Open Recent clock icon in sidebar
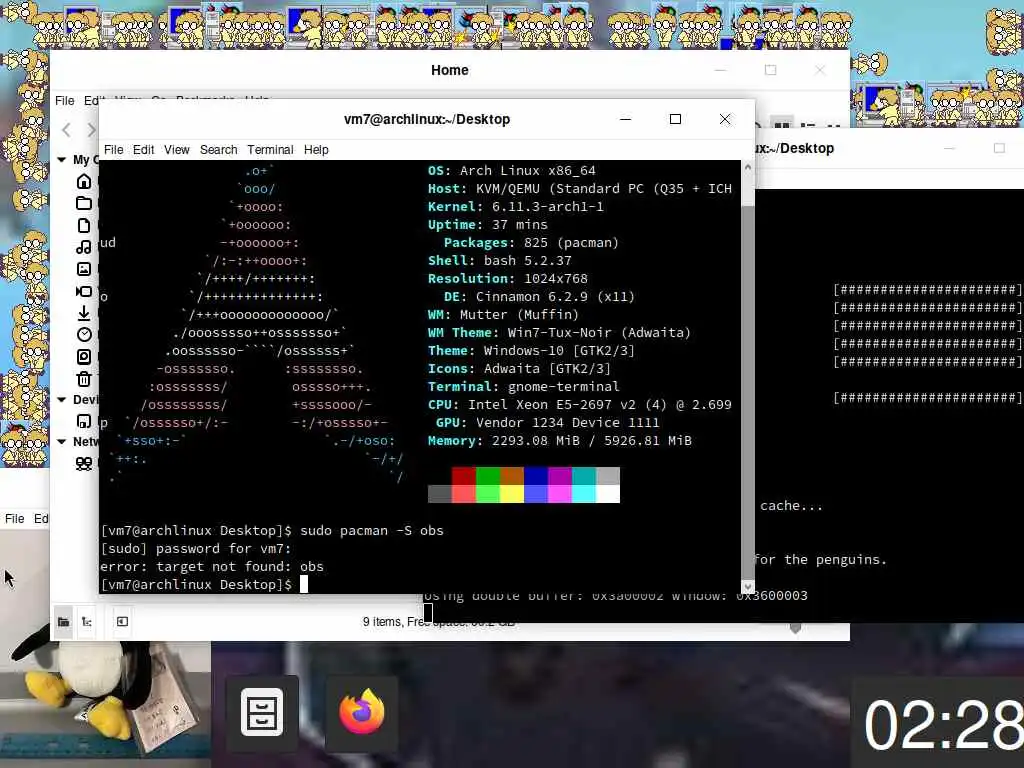The height and width of the screenshot is (768, 1024). click(x=84, y=334)
